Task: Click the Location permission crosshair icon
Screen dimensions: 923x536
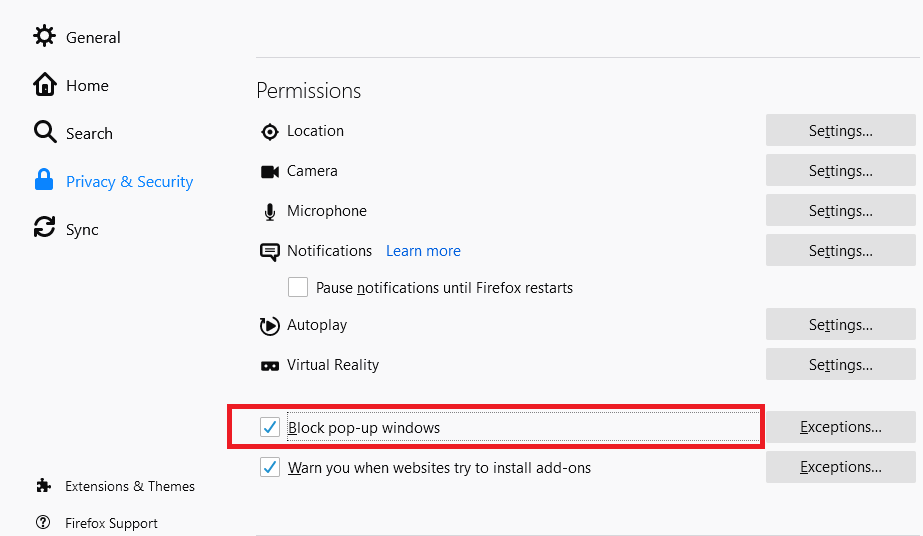Action: [269, 131]
